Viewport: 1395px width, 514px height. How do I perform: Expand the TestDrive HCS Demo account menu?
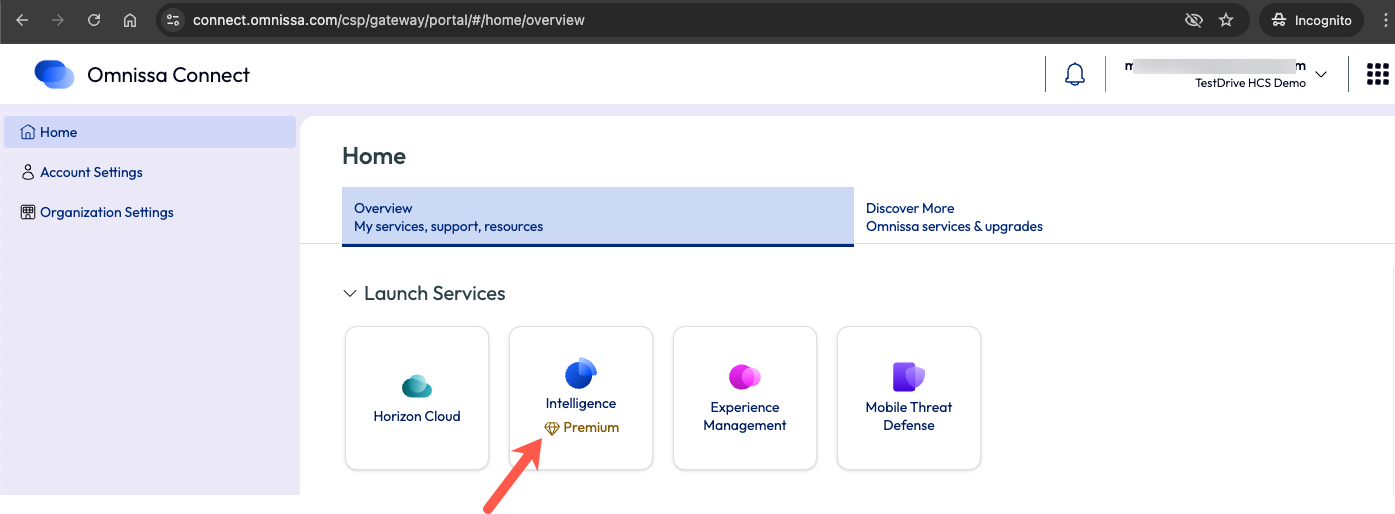[1321, 74]
